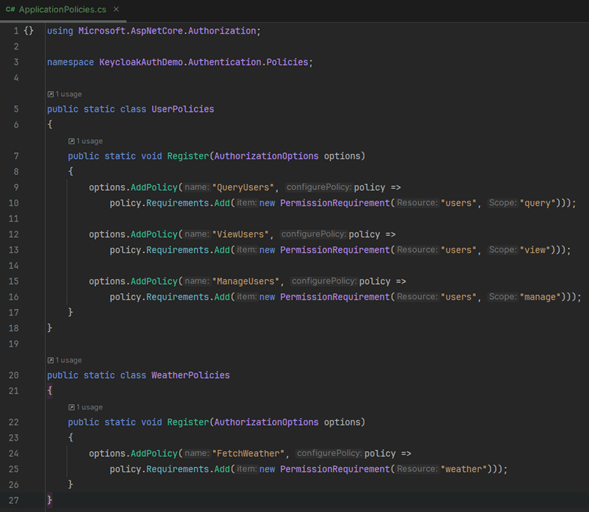Click the Requirements property on line 25
589x512 pixels.
click(x=177, y=469)
